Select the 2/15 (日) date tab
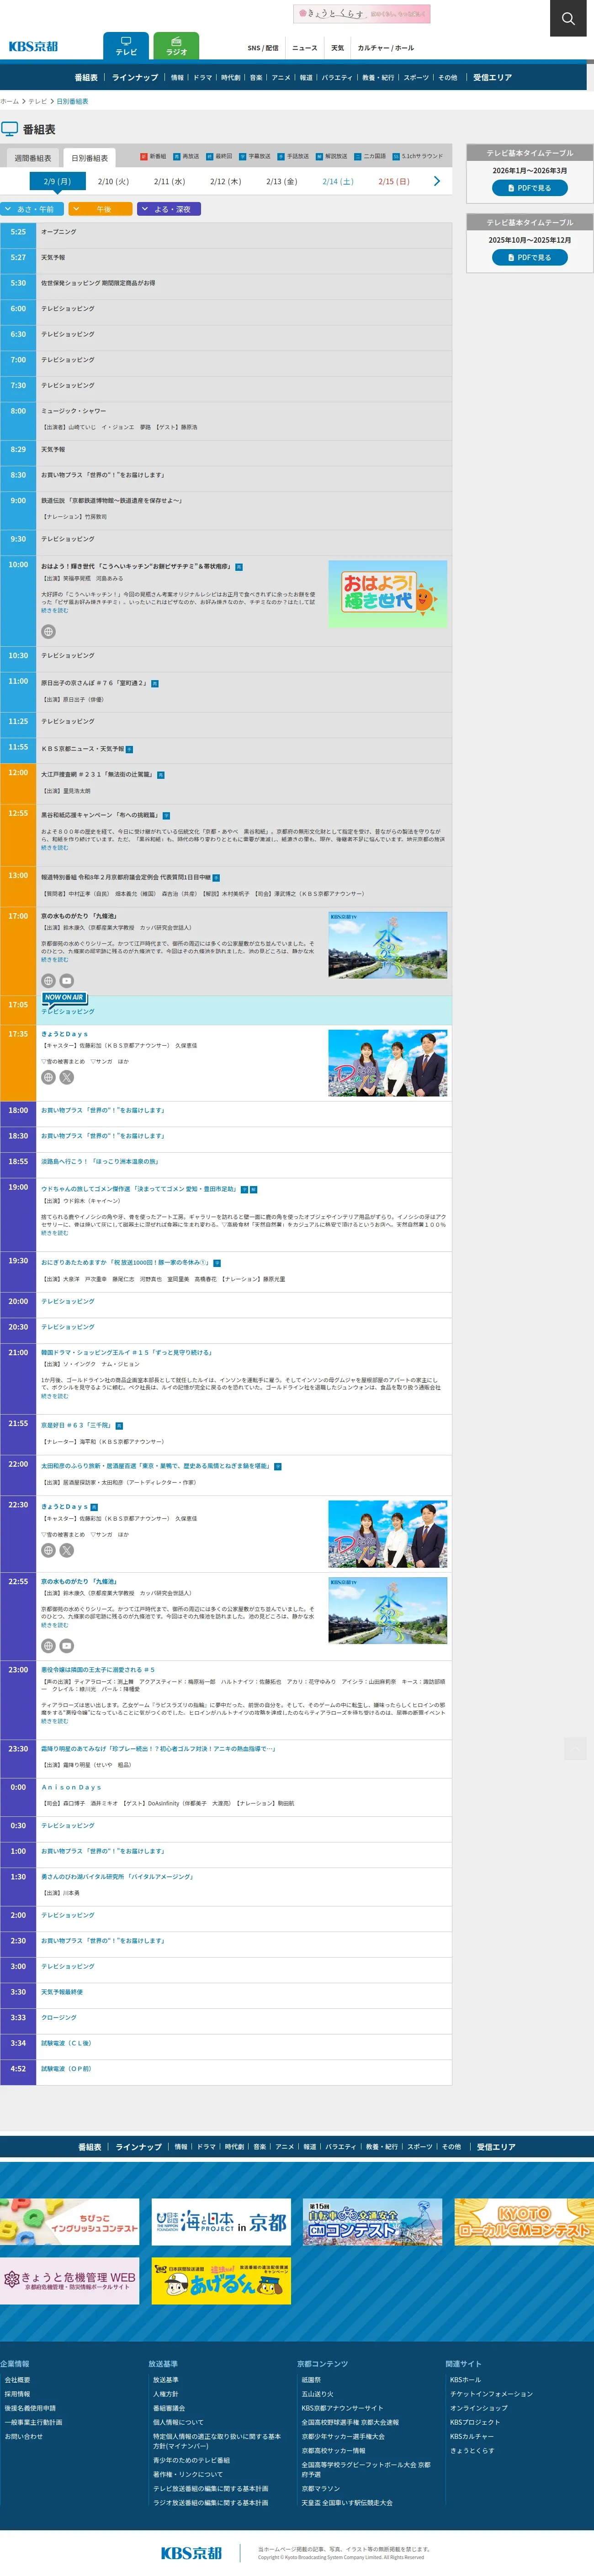 [393, 181]
